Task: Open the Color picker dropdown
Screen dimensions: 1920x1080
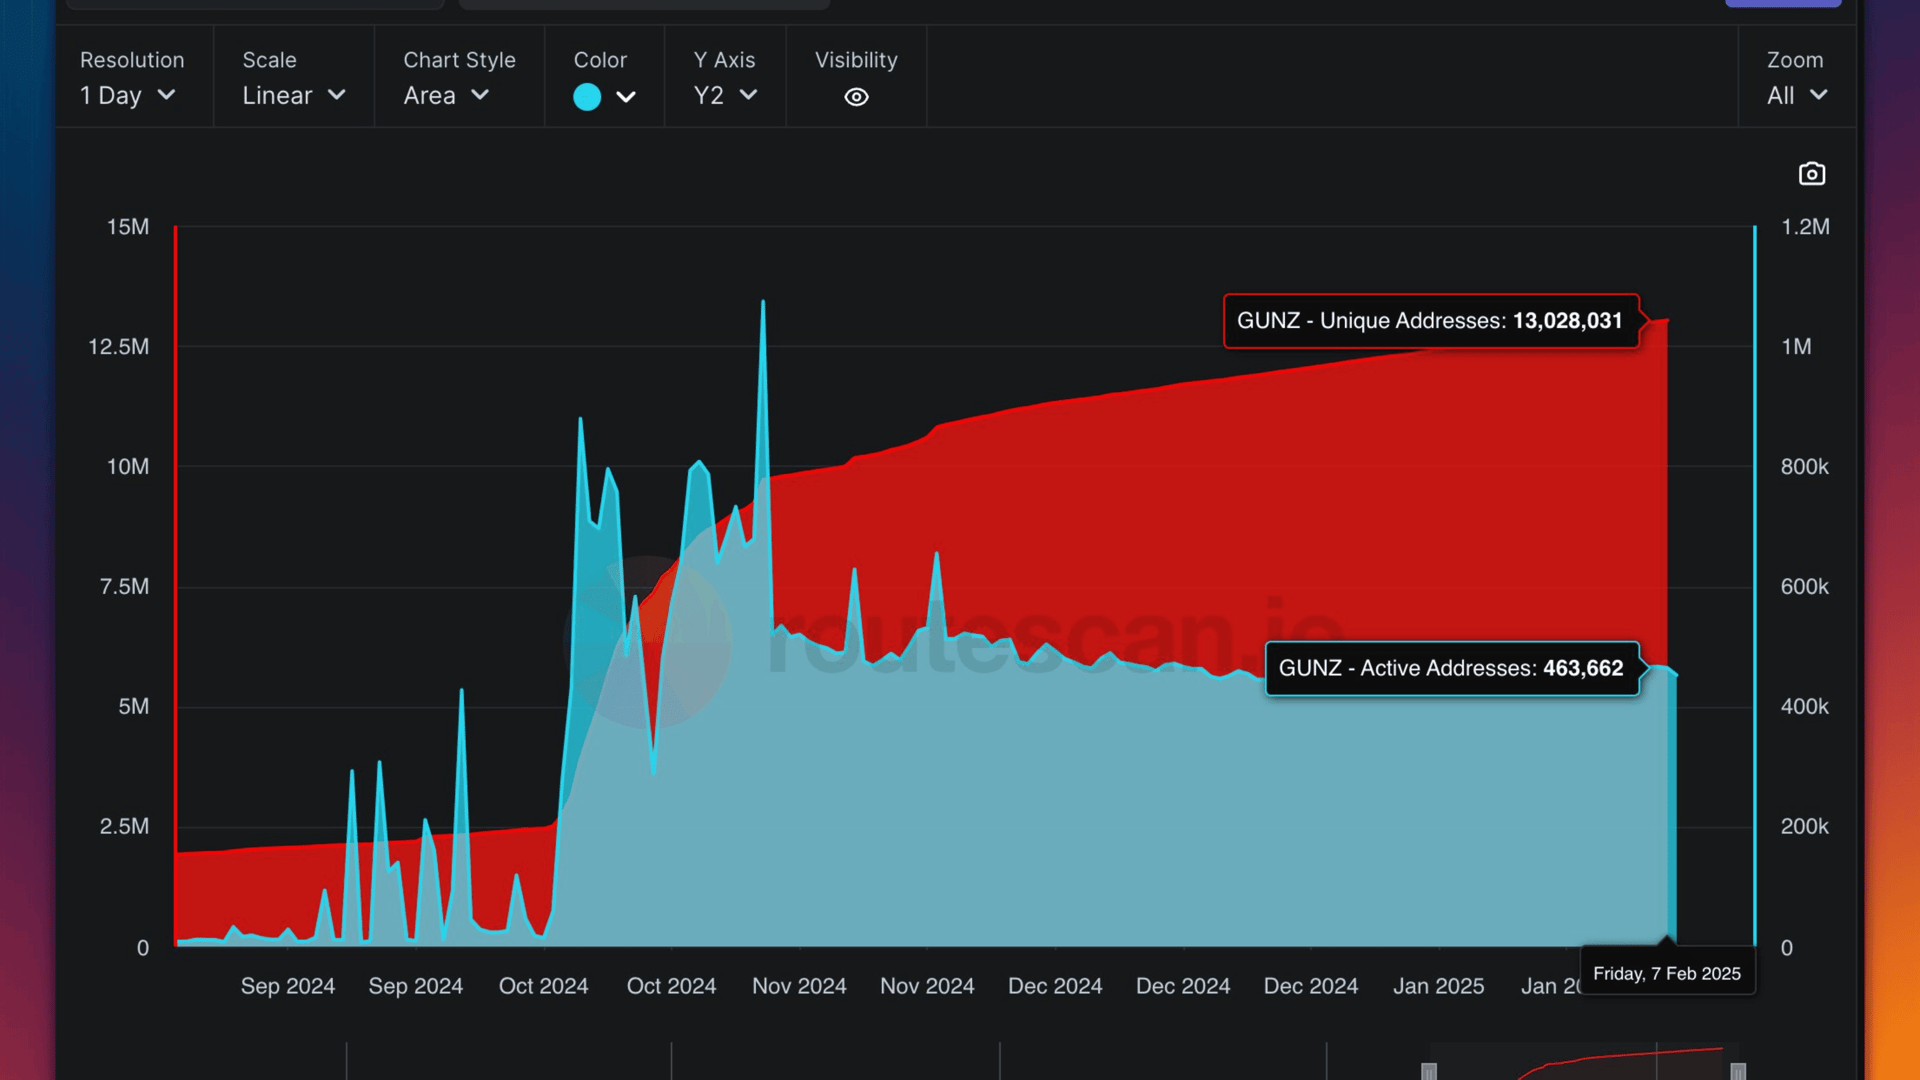Action: click(x=627, y=97)
